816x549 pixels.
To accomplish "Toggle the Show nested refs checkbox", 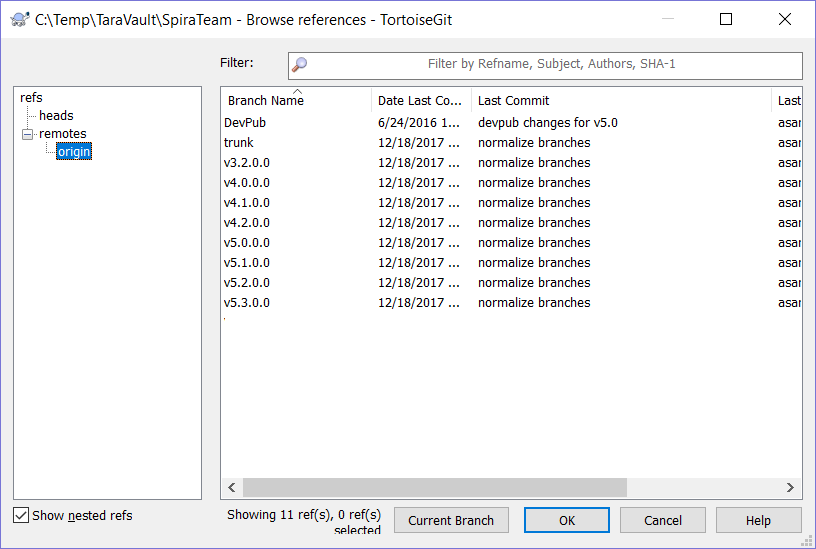I will coord(21,516).
